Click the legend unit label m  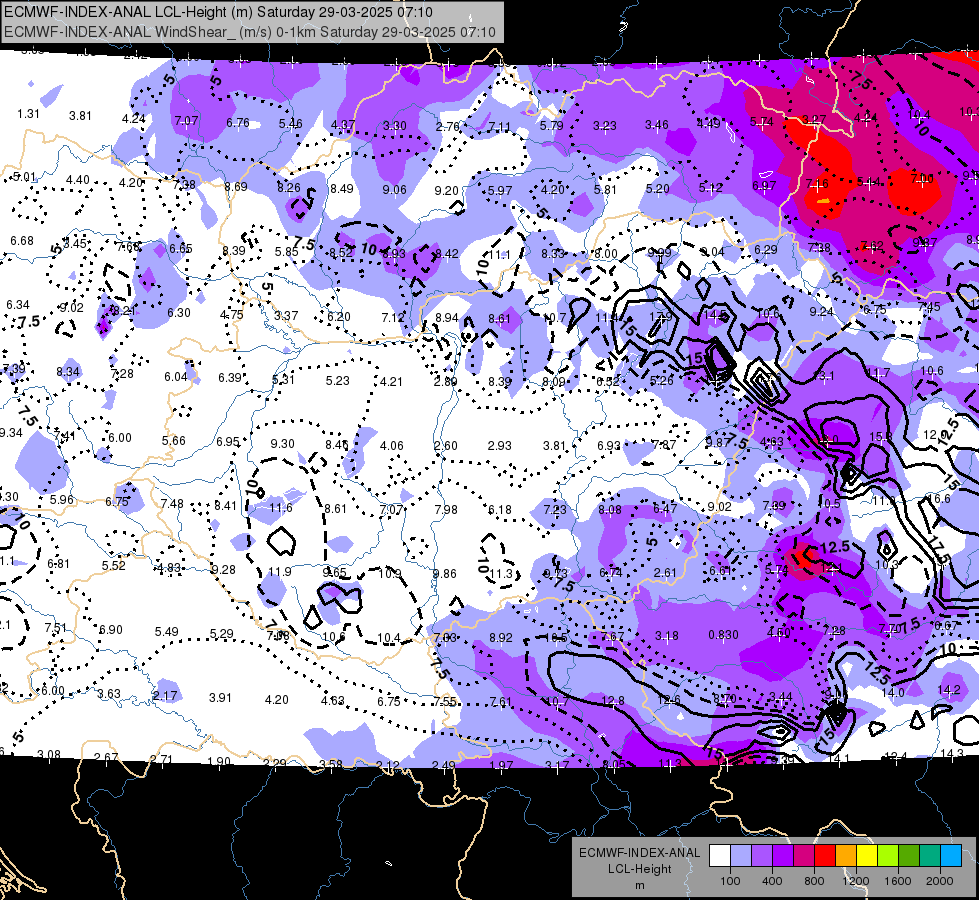tap(639, 885)
